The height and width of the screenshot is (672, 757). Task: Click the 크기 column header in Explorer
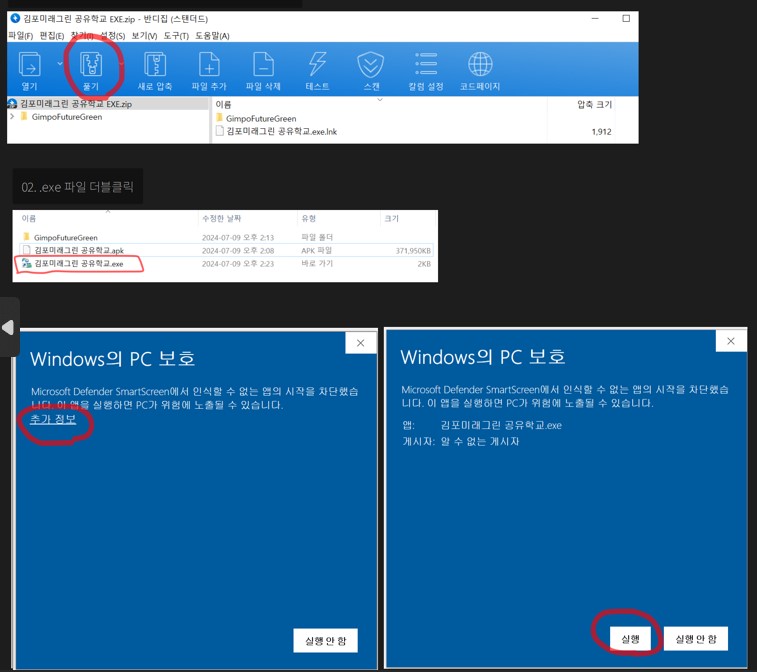[x=392, y=218]
